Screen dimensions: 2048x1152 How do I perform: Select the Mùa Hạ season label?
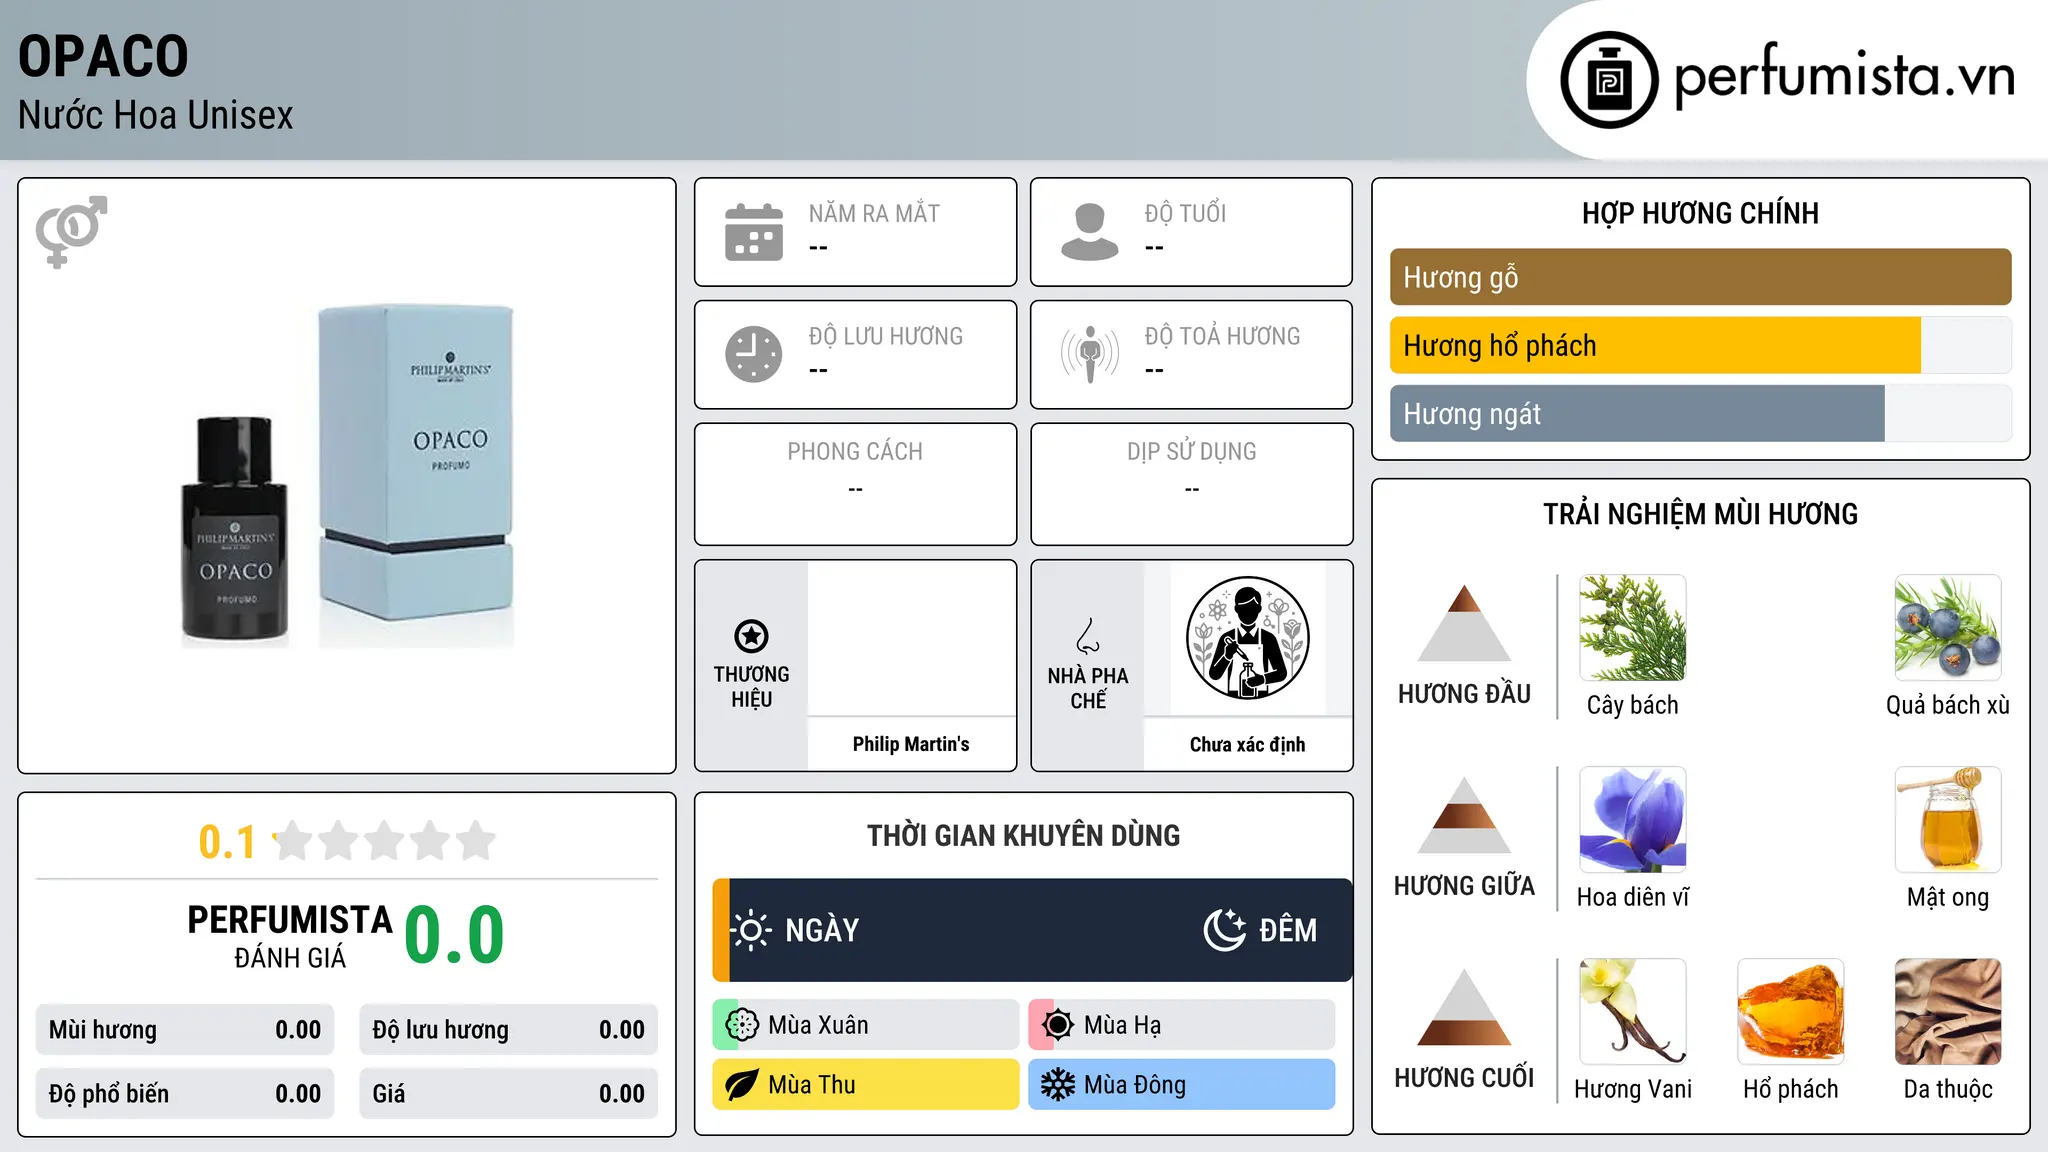coord(1123,1025)
